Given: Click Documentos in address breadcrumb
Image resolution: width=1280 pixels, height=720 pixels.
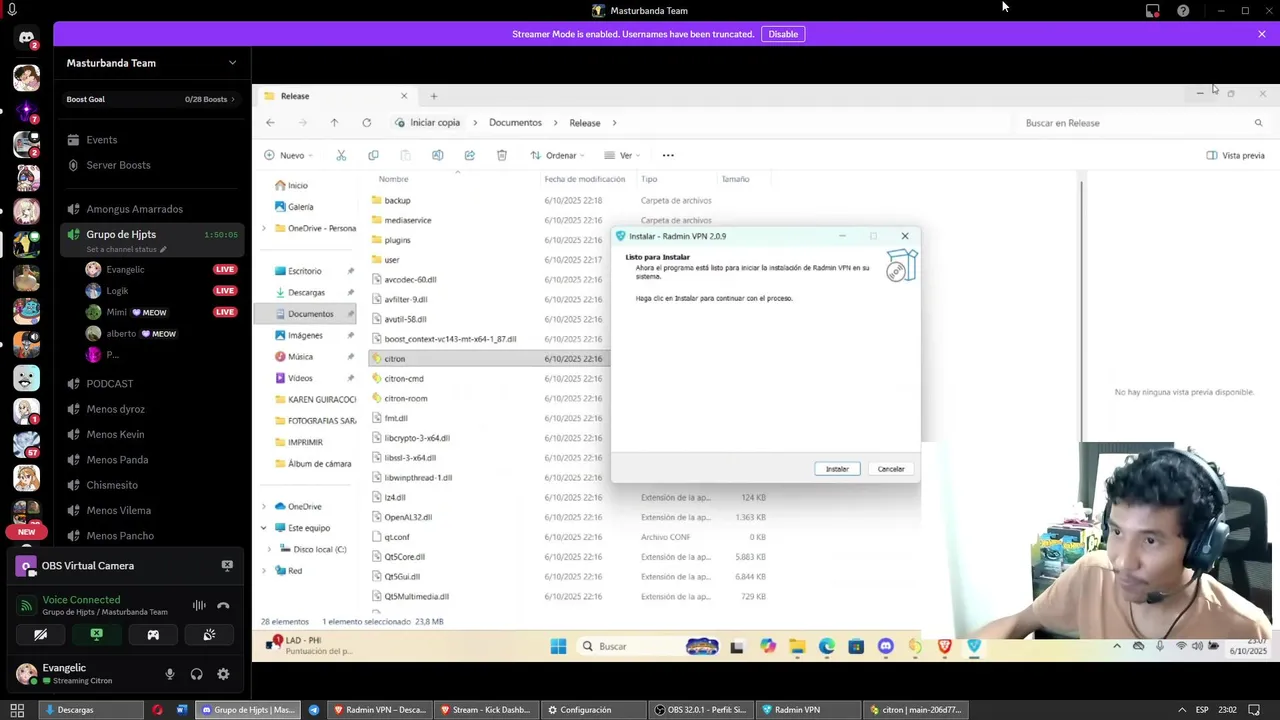Looking at the screenshot, I should tap(515, 123).
